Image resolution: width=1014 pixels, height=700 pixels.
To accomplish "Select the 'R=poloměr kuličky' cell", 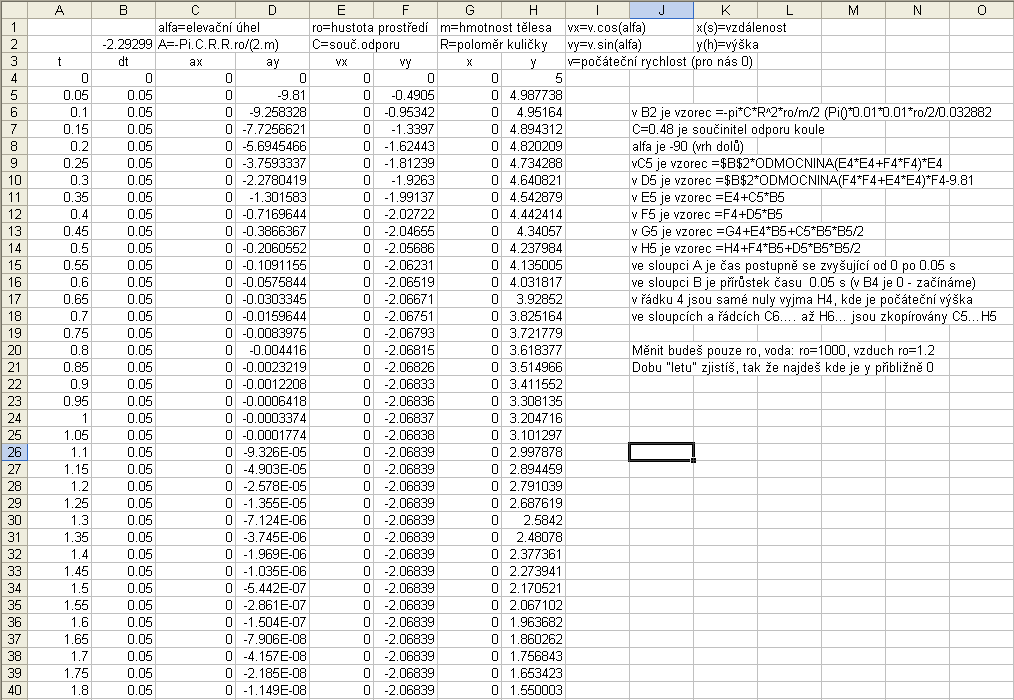I will click(469, 44).
